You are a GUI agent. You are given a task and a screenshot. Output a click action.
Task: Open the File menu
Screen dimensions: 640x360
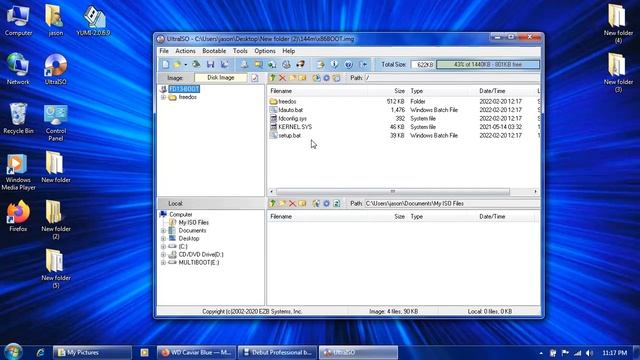pos(164,51)
